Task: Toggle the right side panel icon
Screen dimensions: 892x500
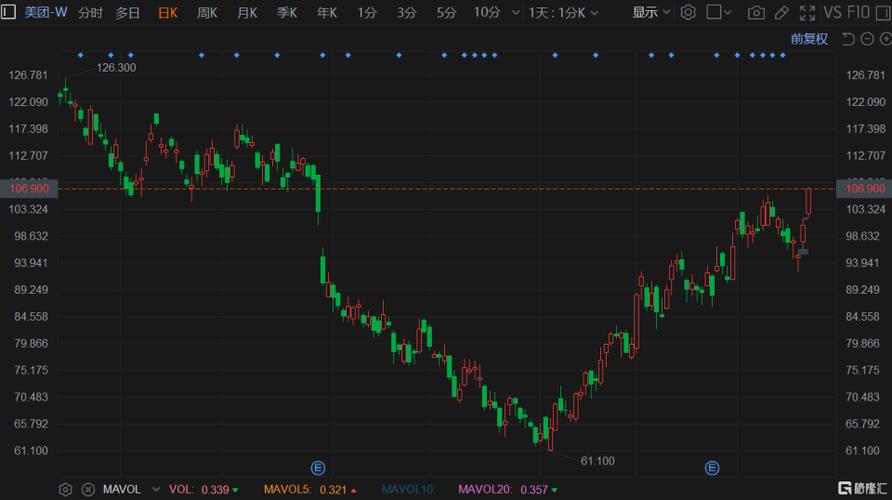Action: (x=884, y=13)
